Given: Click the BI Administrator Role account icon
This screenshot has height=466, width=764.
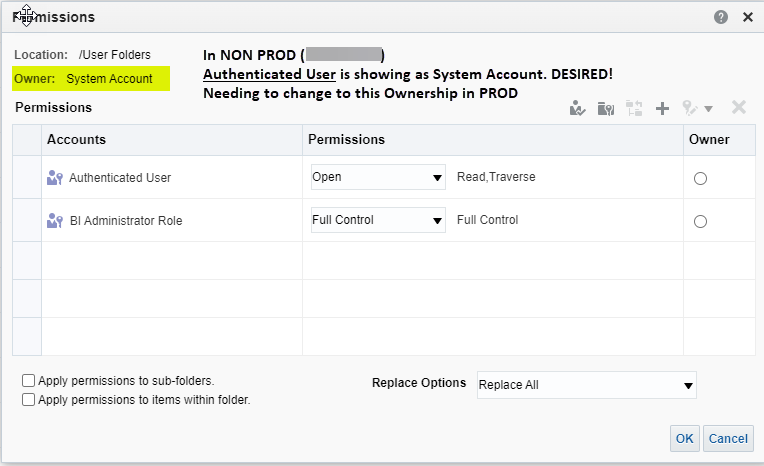Looking at the screenshot, I should pos(55,221).
